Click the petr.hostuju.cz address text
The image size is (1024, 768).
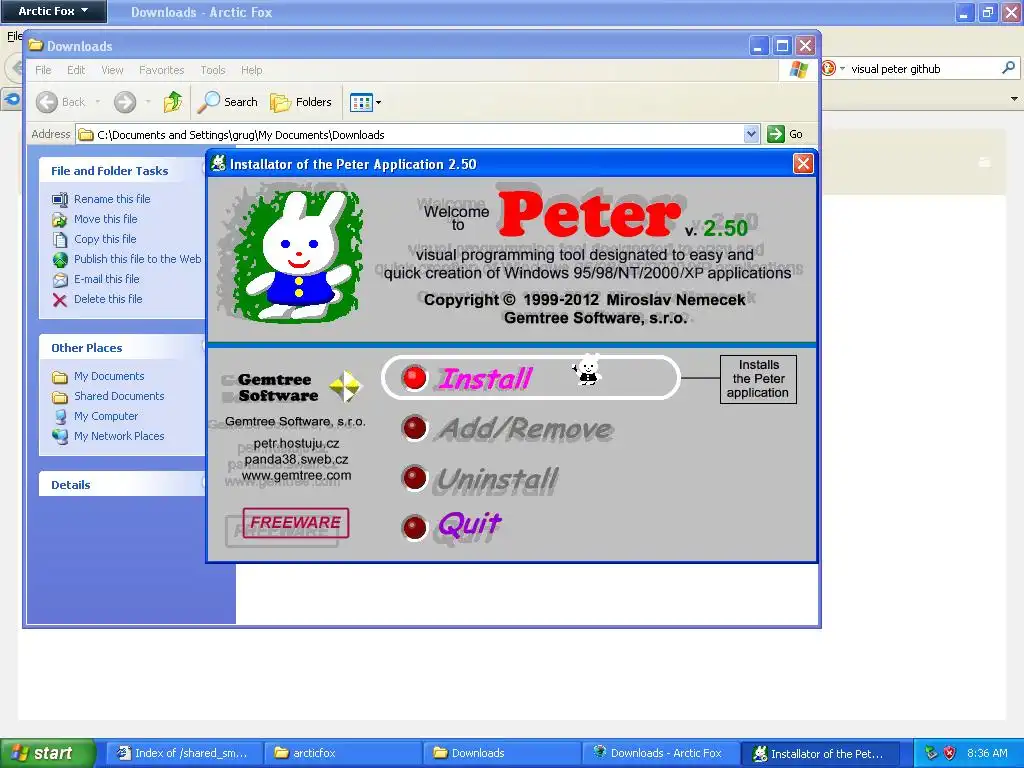point(296,443)
